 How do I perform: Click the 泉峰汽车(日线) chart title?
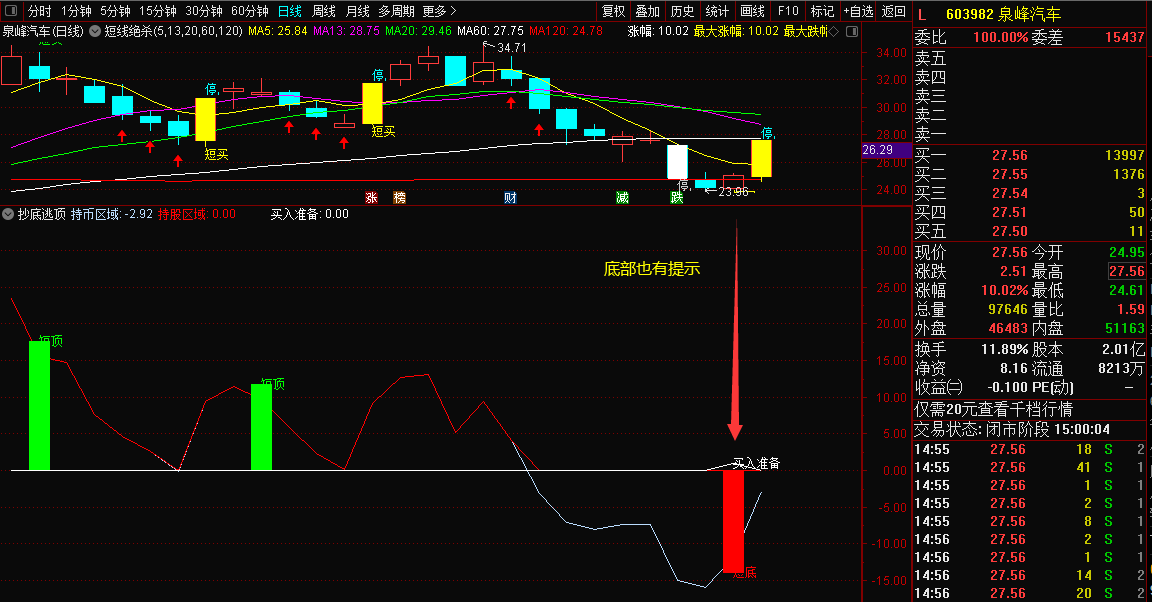43,32
